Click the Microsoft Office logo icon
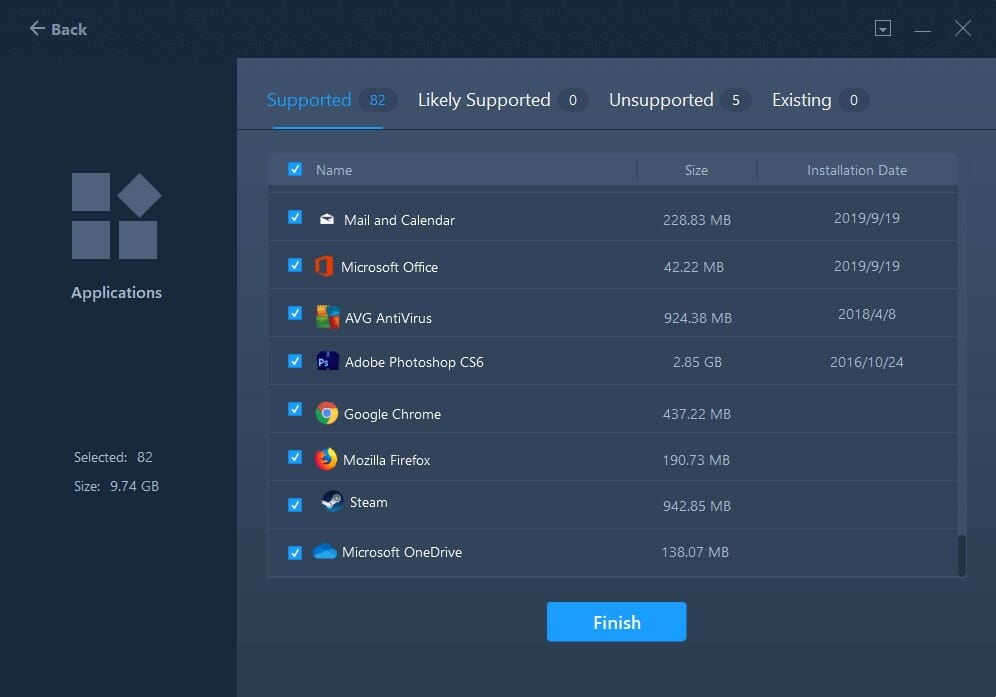 tap(324, 266)
